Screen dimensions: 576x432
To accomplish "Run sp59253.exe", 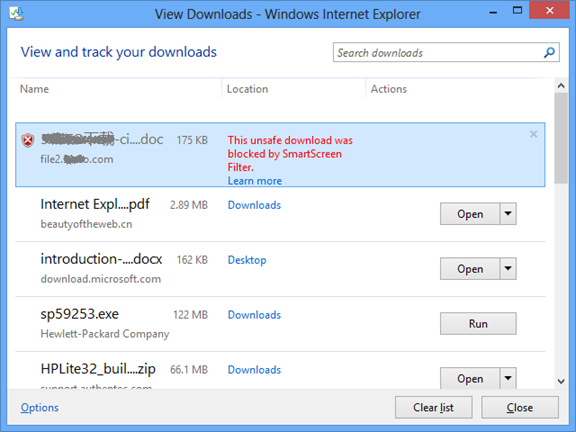I will click(x=478, y=324).
